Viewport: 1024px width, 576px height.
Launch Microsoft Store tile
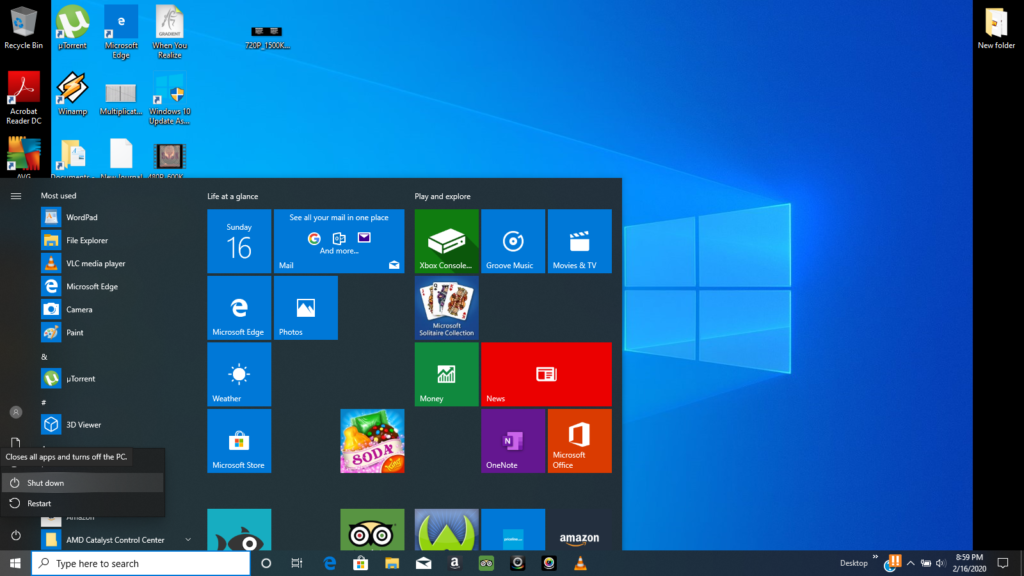click(x=239, y=441)
